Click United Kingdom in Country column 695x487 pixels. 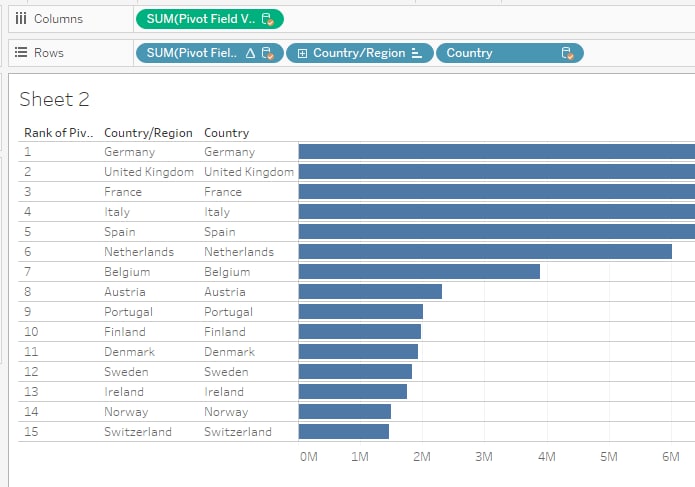(249, 172)
